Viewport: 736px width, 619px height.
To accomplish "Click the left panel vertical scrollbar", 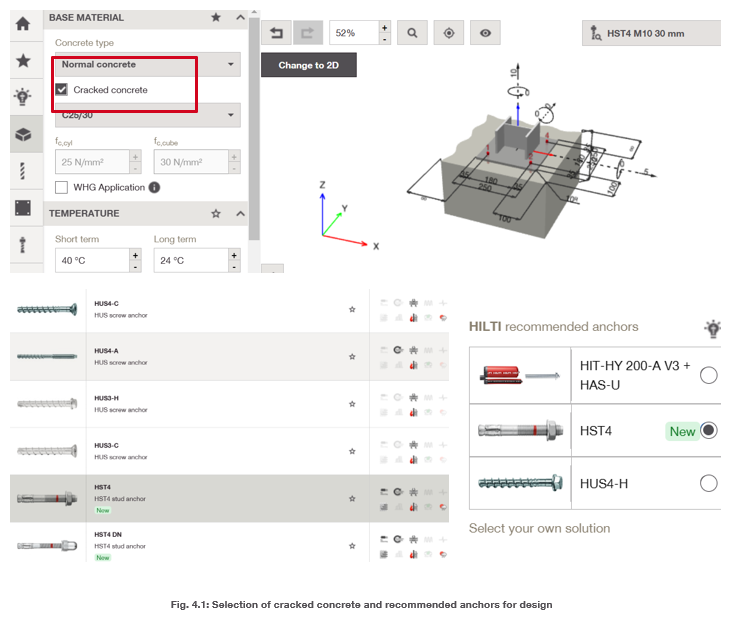I will (254, 129).
